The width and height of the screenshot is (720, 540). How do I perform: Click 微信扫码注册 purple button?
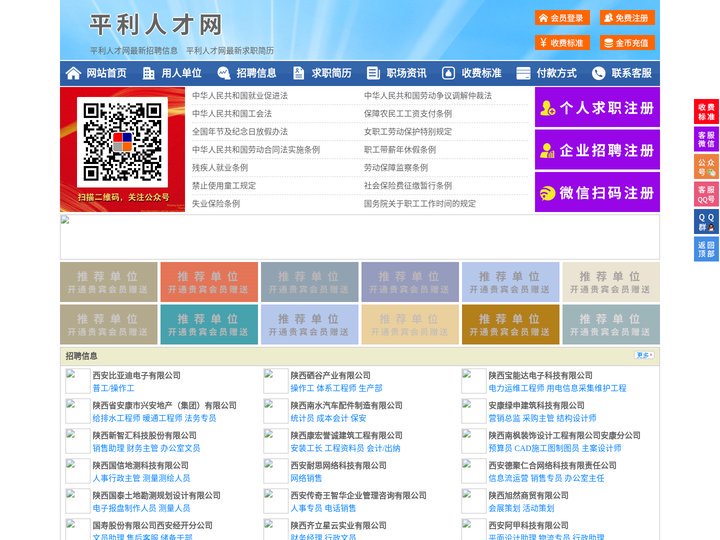click(x=597, y=192)
